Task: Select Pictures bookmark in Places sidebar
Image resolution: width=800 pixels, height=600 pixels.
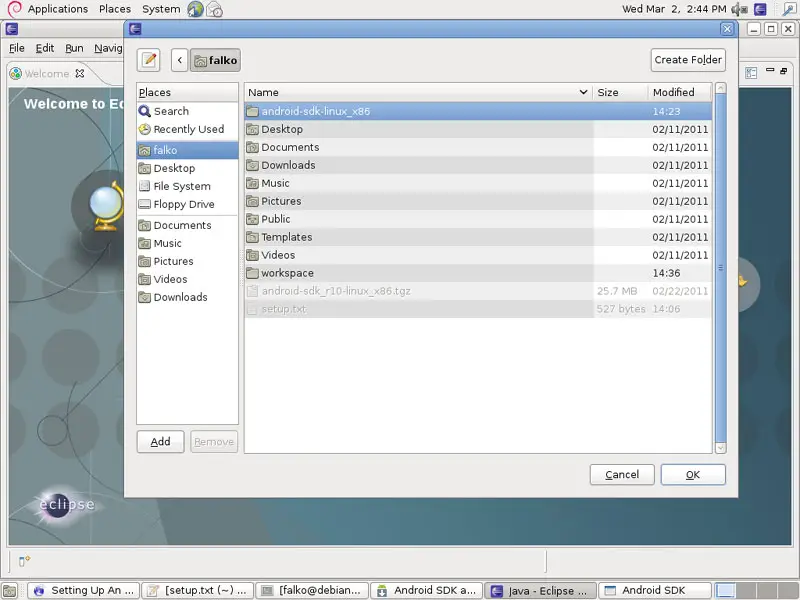Action: tap(188, 261)
